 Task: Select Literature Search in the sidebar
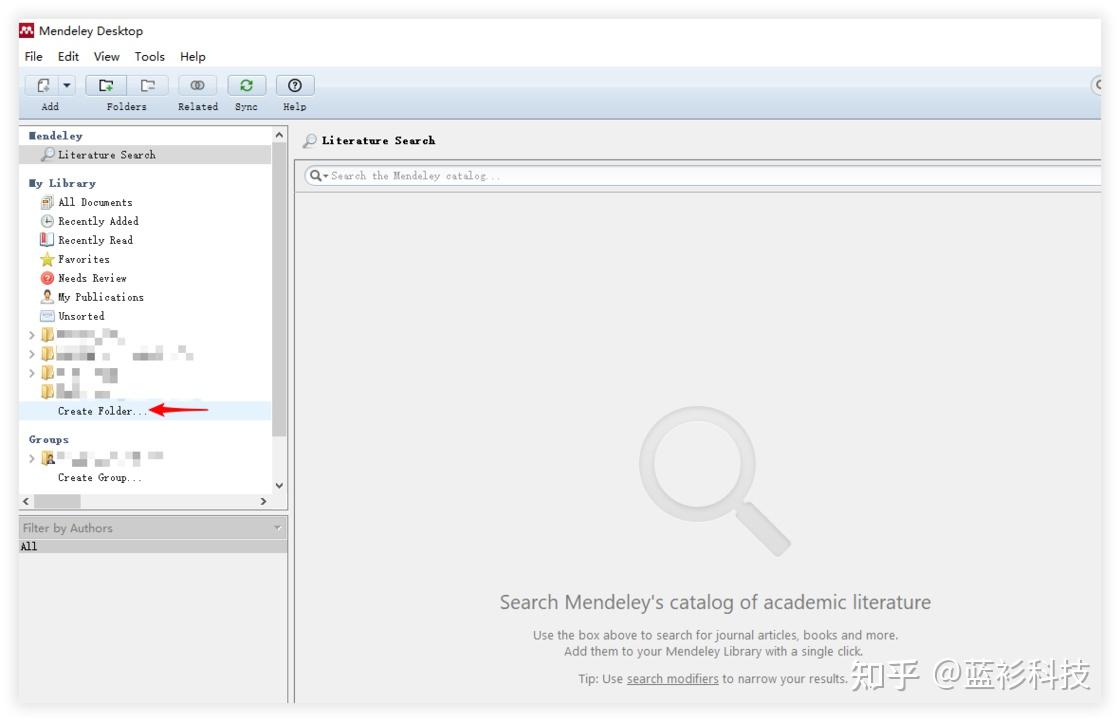point(145,155)
